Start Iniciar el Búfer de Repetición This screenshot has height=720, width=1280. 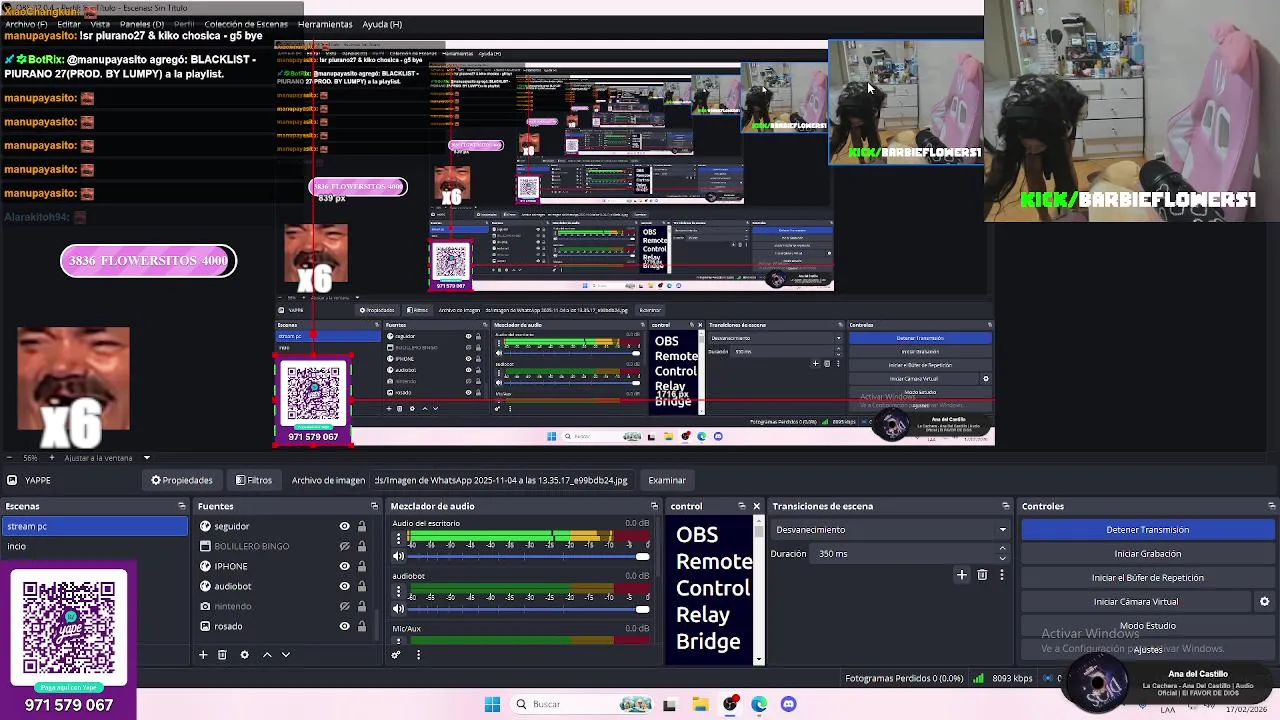tap(1147, 578)
